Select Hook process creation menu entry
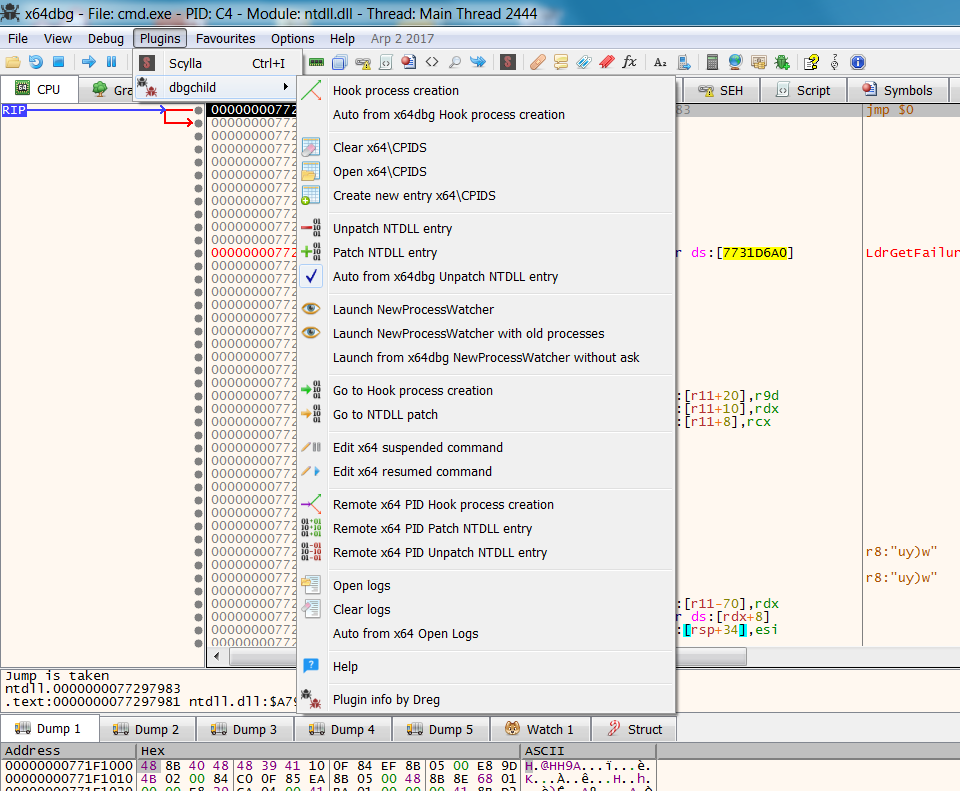This screenshot has width=960, height=791. [x=395, y=91]
